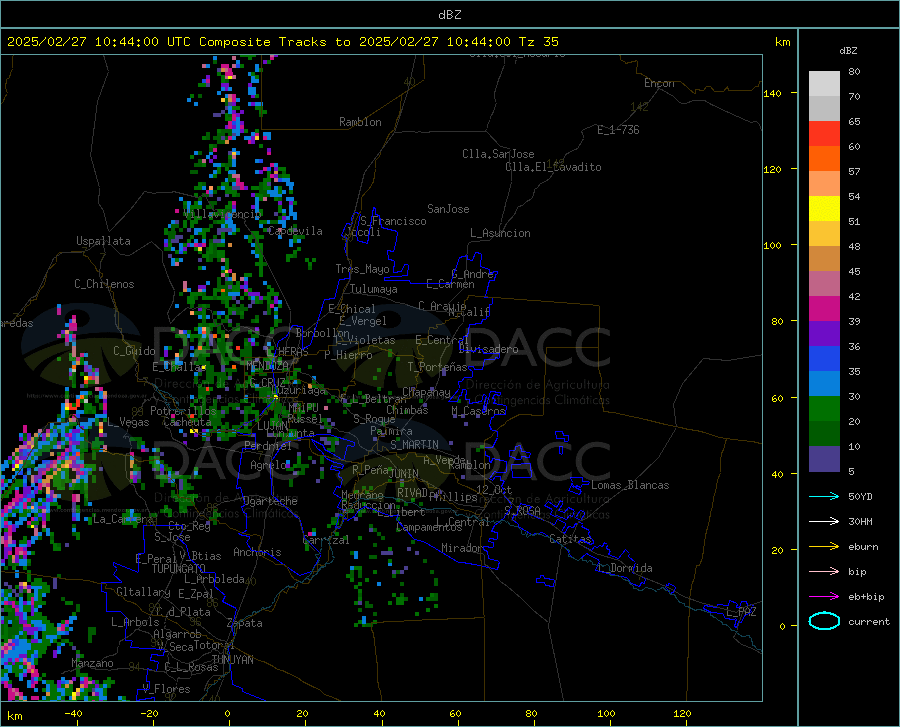Click the 'Uspallata' map label
This screenshot has height=727, width=900.
(103, 242)
